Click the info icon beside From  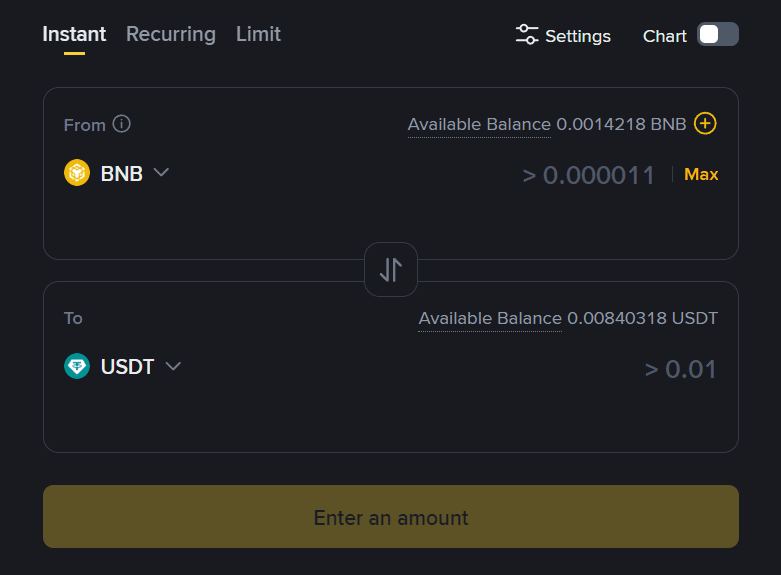tap(122, 124)
